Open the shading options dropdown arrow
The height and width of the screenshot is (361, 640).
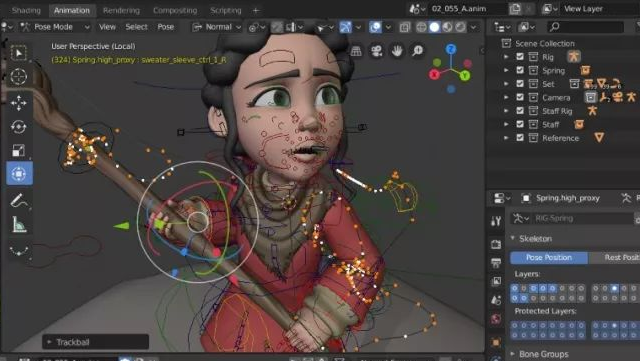(x=473, y=27)
